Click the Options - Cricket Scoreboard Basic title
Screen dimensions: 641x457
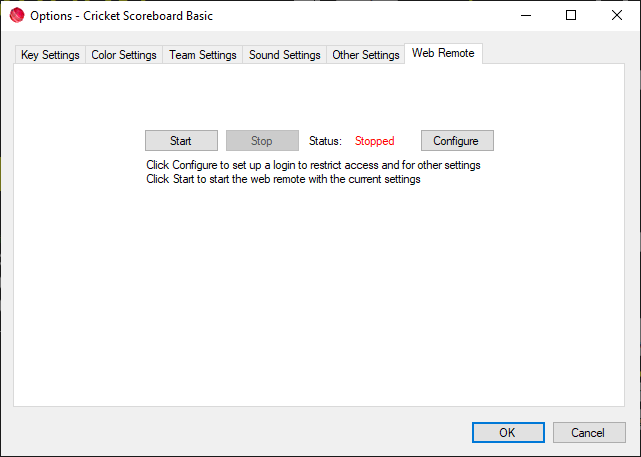coord(121,16)
